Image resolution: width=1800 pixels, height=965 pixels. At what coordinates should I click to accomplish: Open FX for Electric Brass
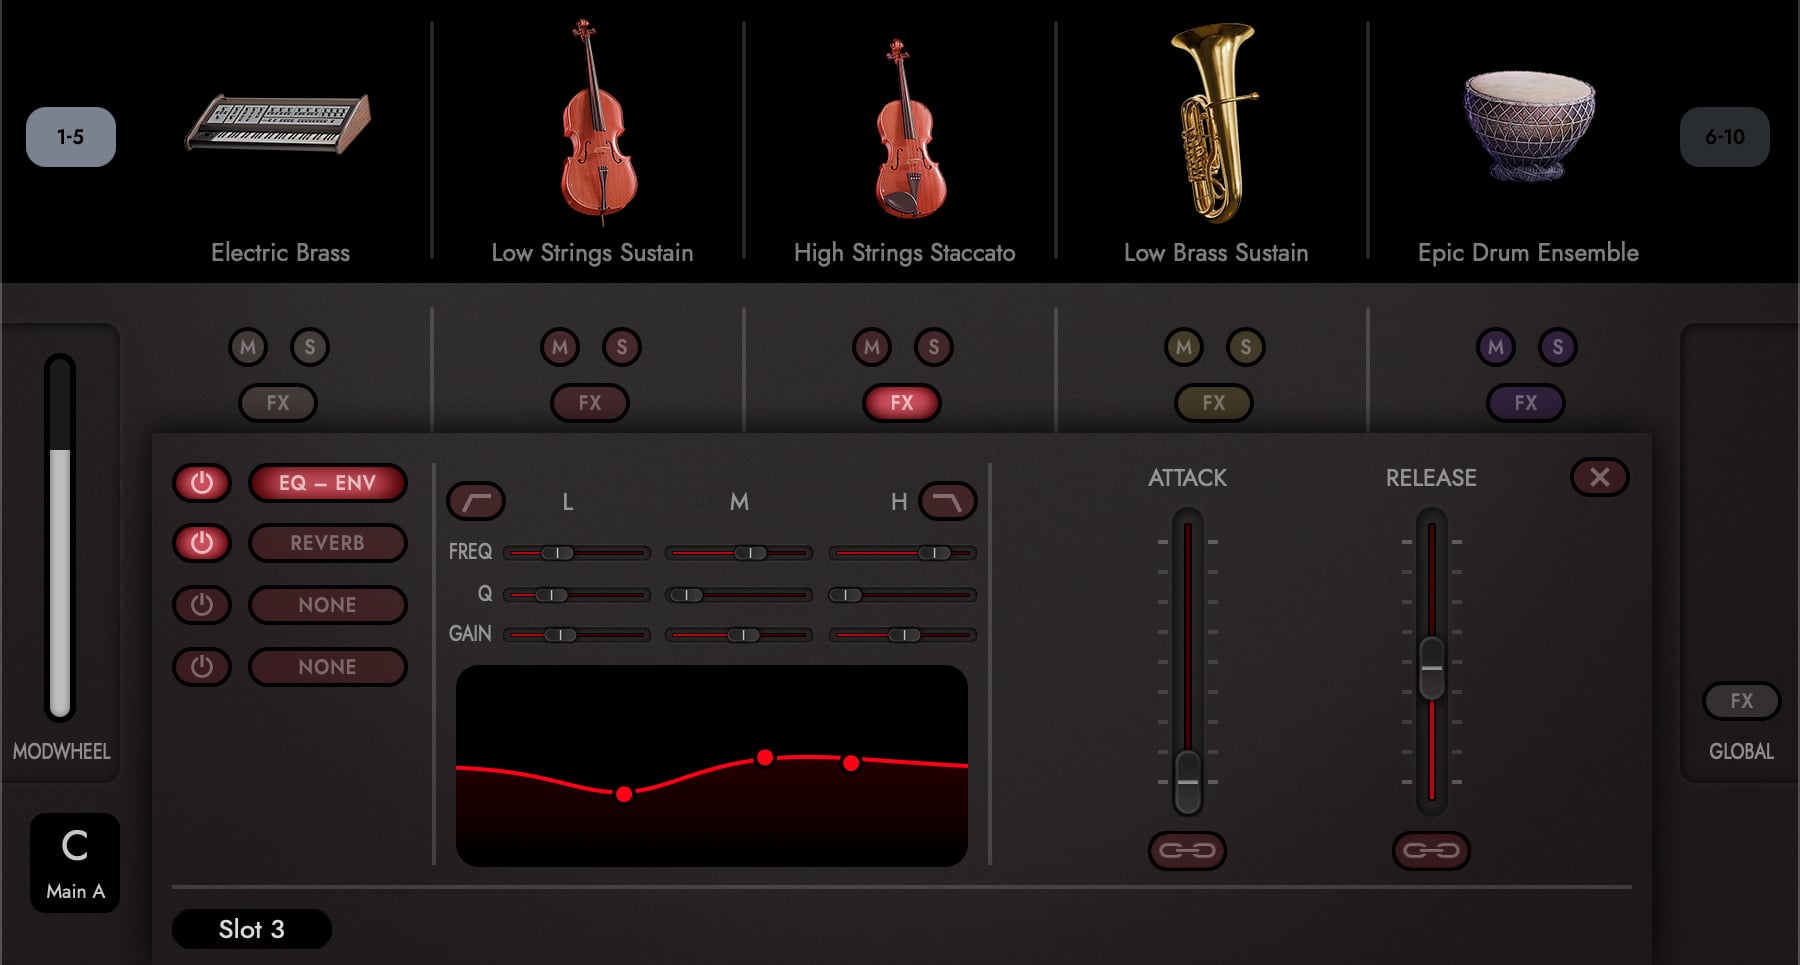pos(278,403)
